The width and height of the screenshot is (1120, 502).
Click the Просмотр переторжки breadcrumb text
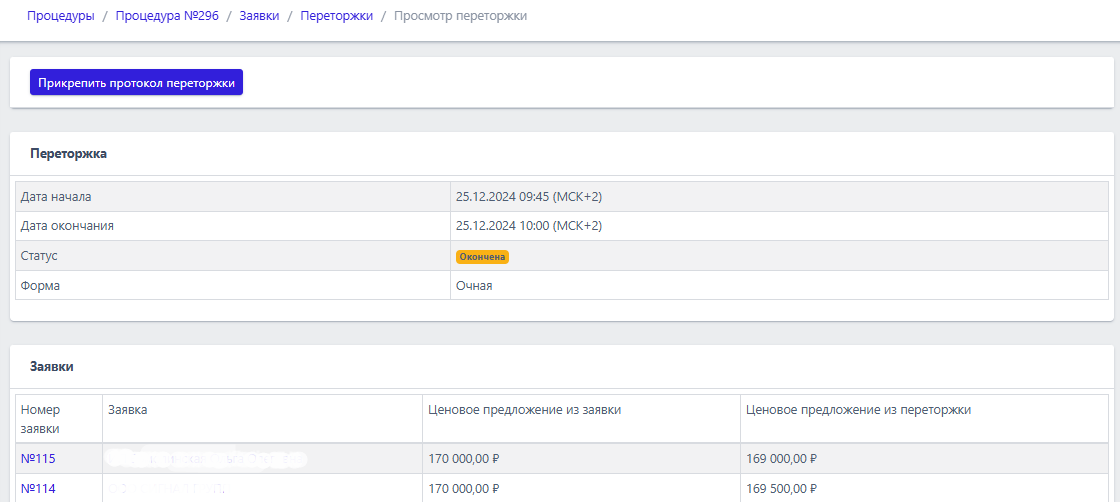pyautogui.click(x=461, y=16)
